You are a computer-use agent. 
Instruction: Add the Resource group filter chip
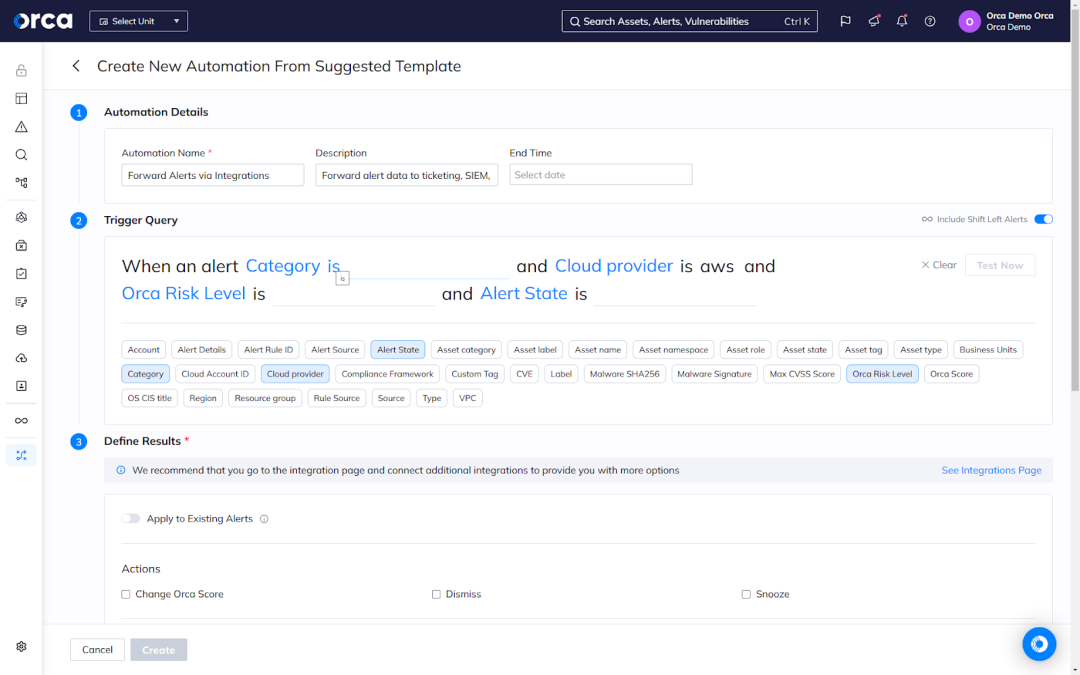[264, 398]
